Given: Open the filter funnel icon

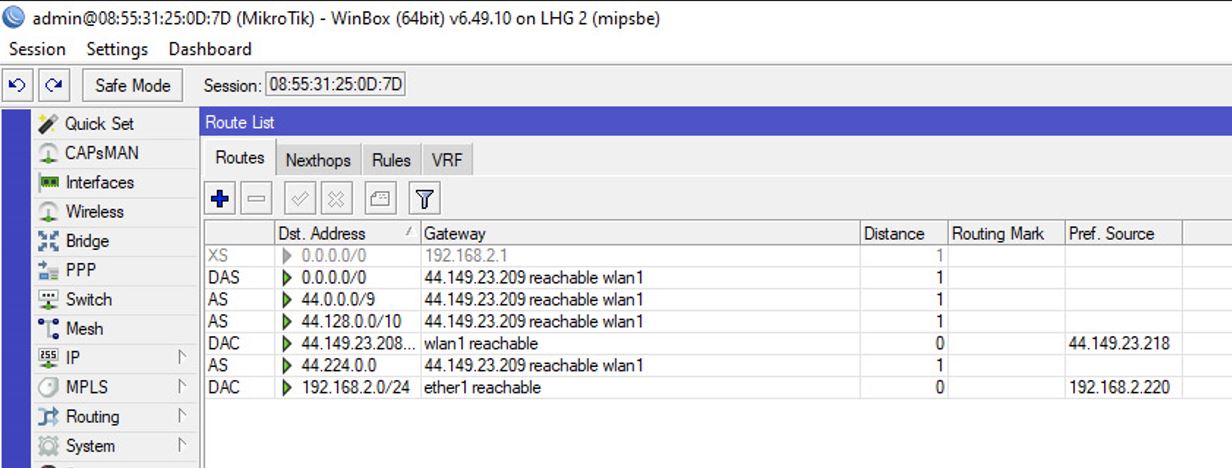Looking at the screenshot, I should click(424, 199).
